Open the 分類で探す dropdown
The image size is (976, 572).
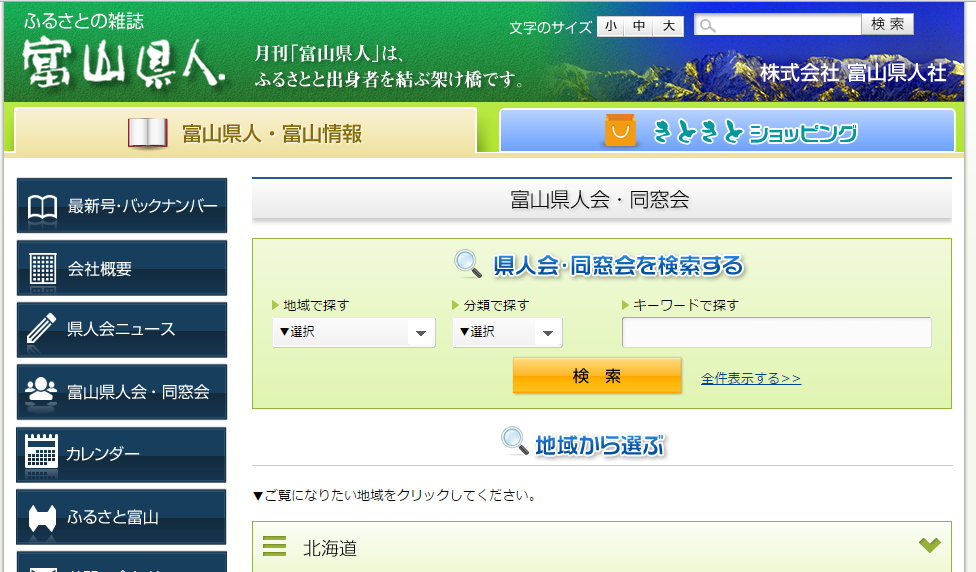point(507,332)
